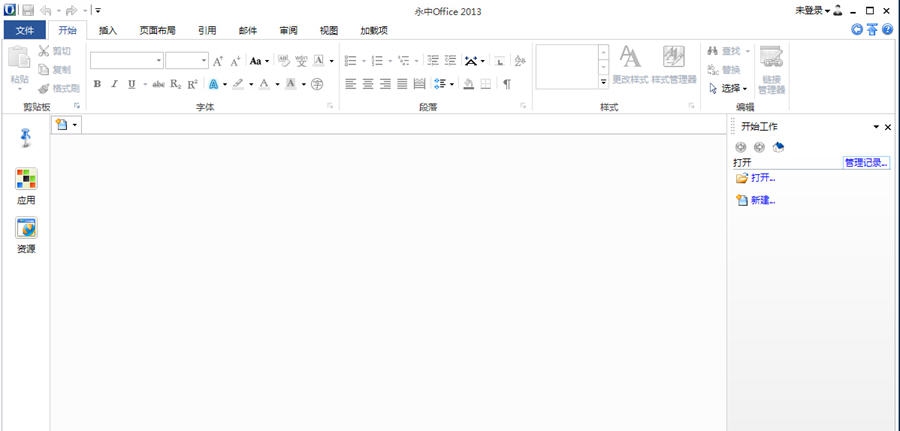Open the task pane title dropdown arrow
The image size is (900, 431).
pyautogui.click(x=876, y=127)
